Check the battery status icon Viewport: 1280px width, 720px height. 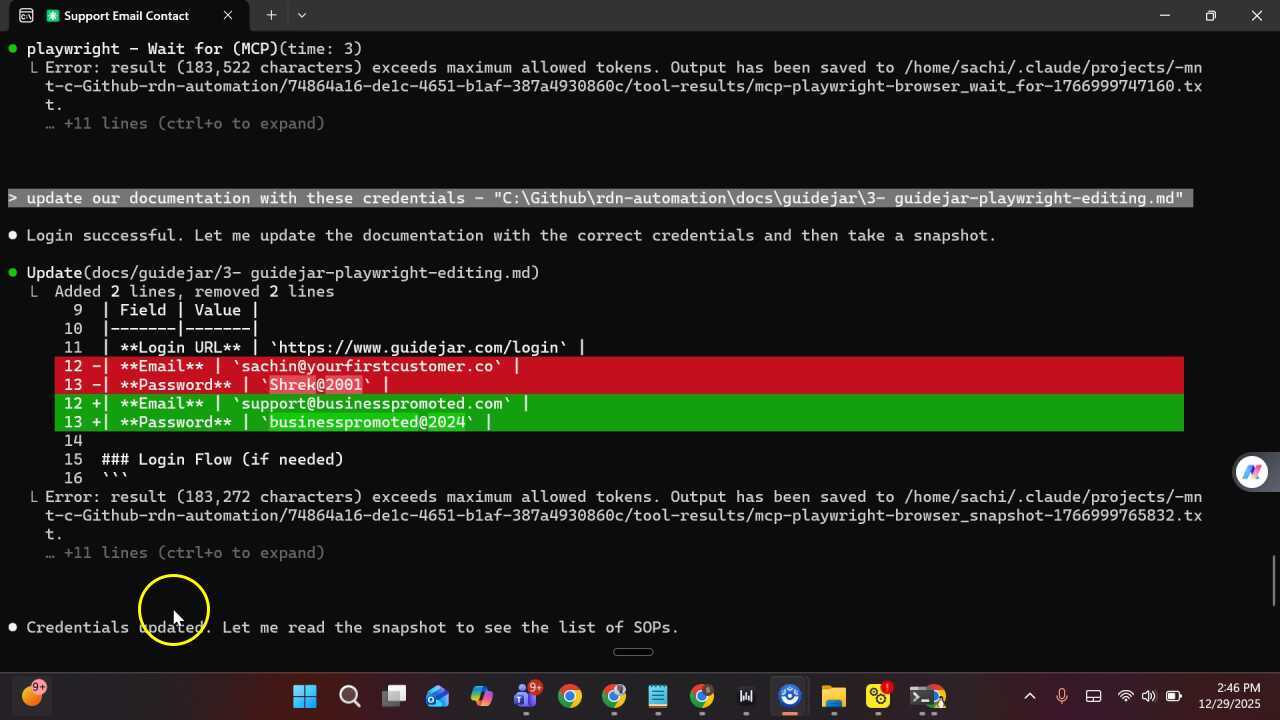click(1174, 696)
